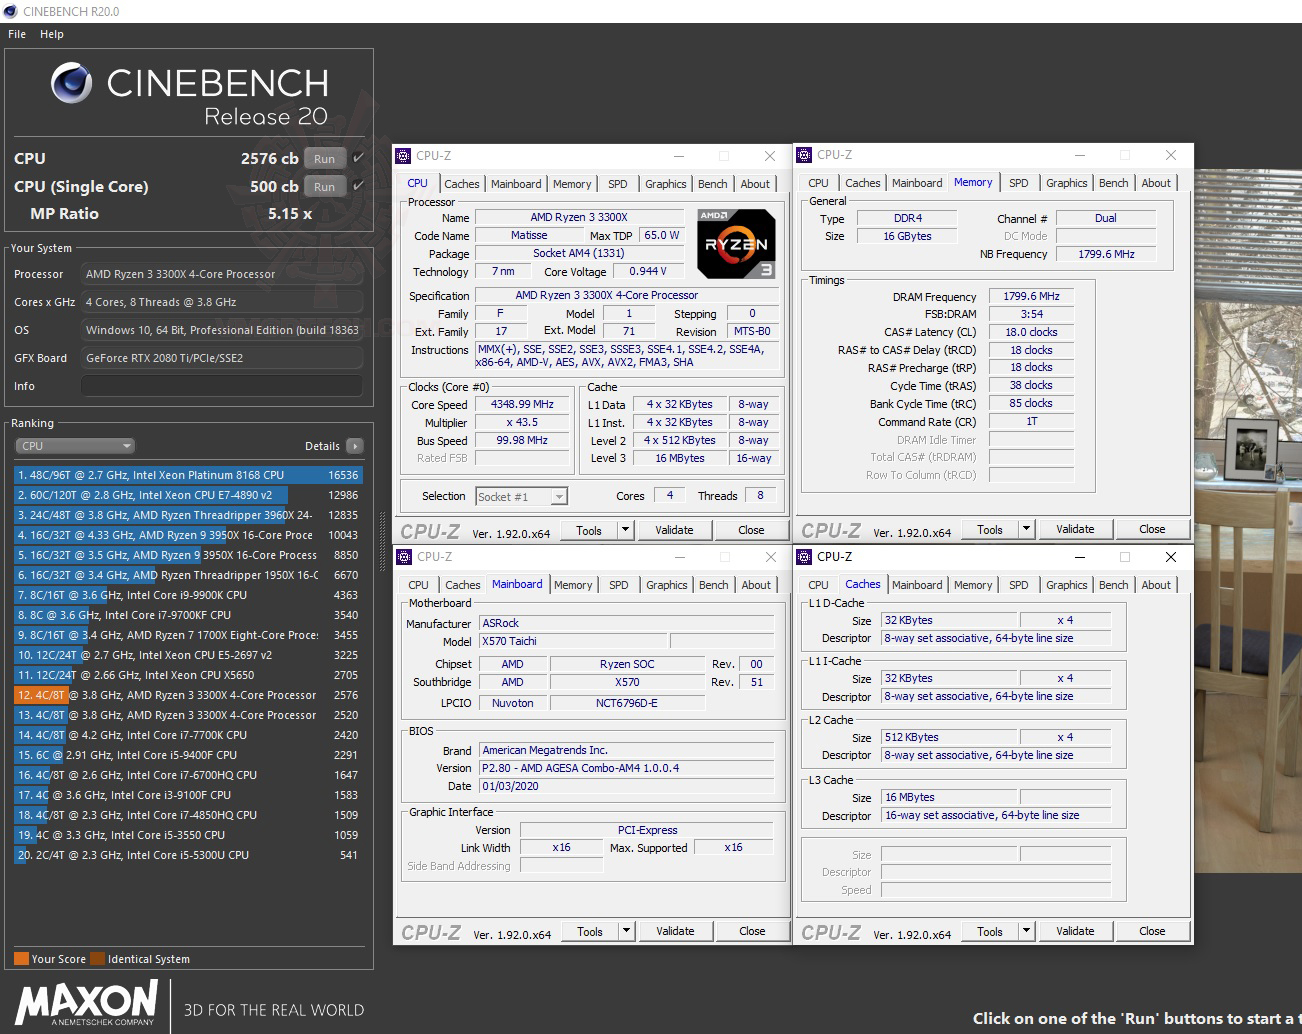
Task: Click the Cores value field in CPU-Z
Action: point(669,495)
